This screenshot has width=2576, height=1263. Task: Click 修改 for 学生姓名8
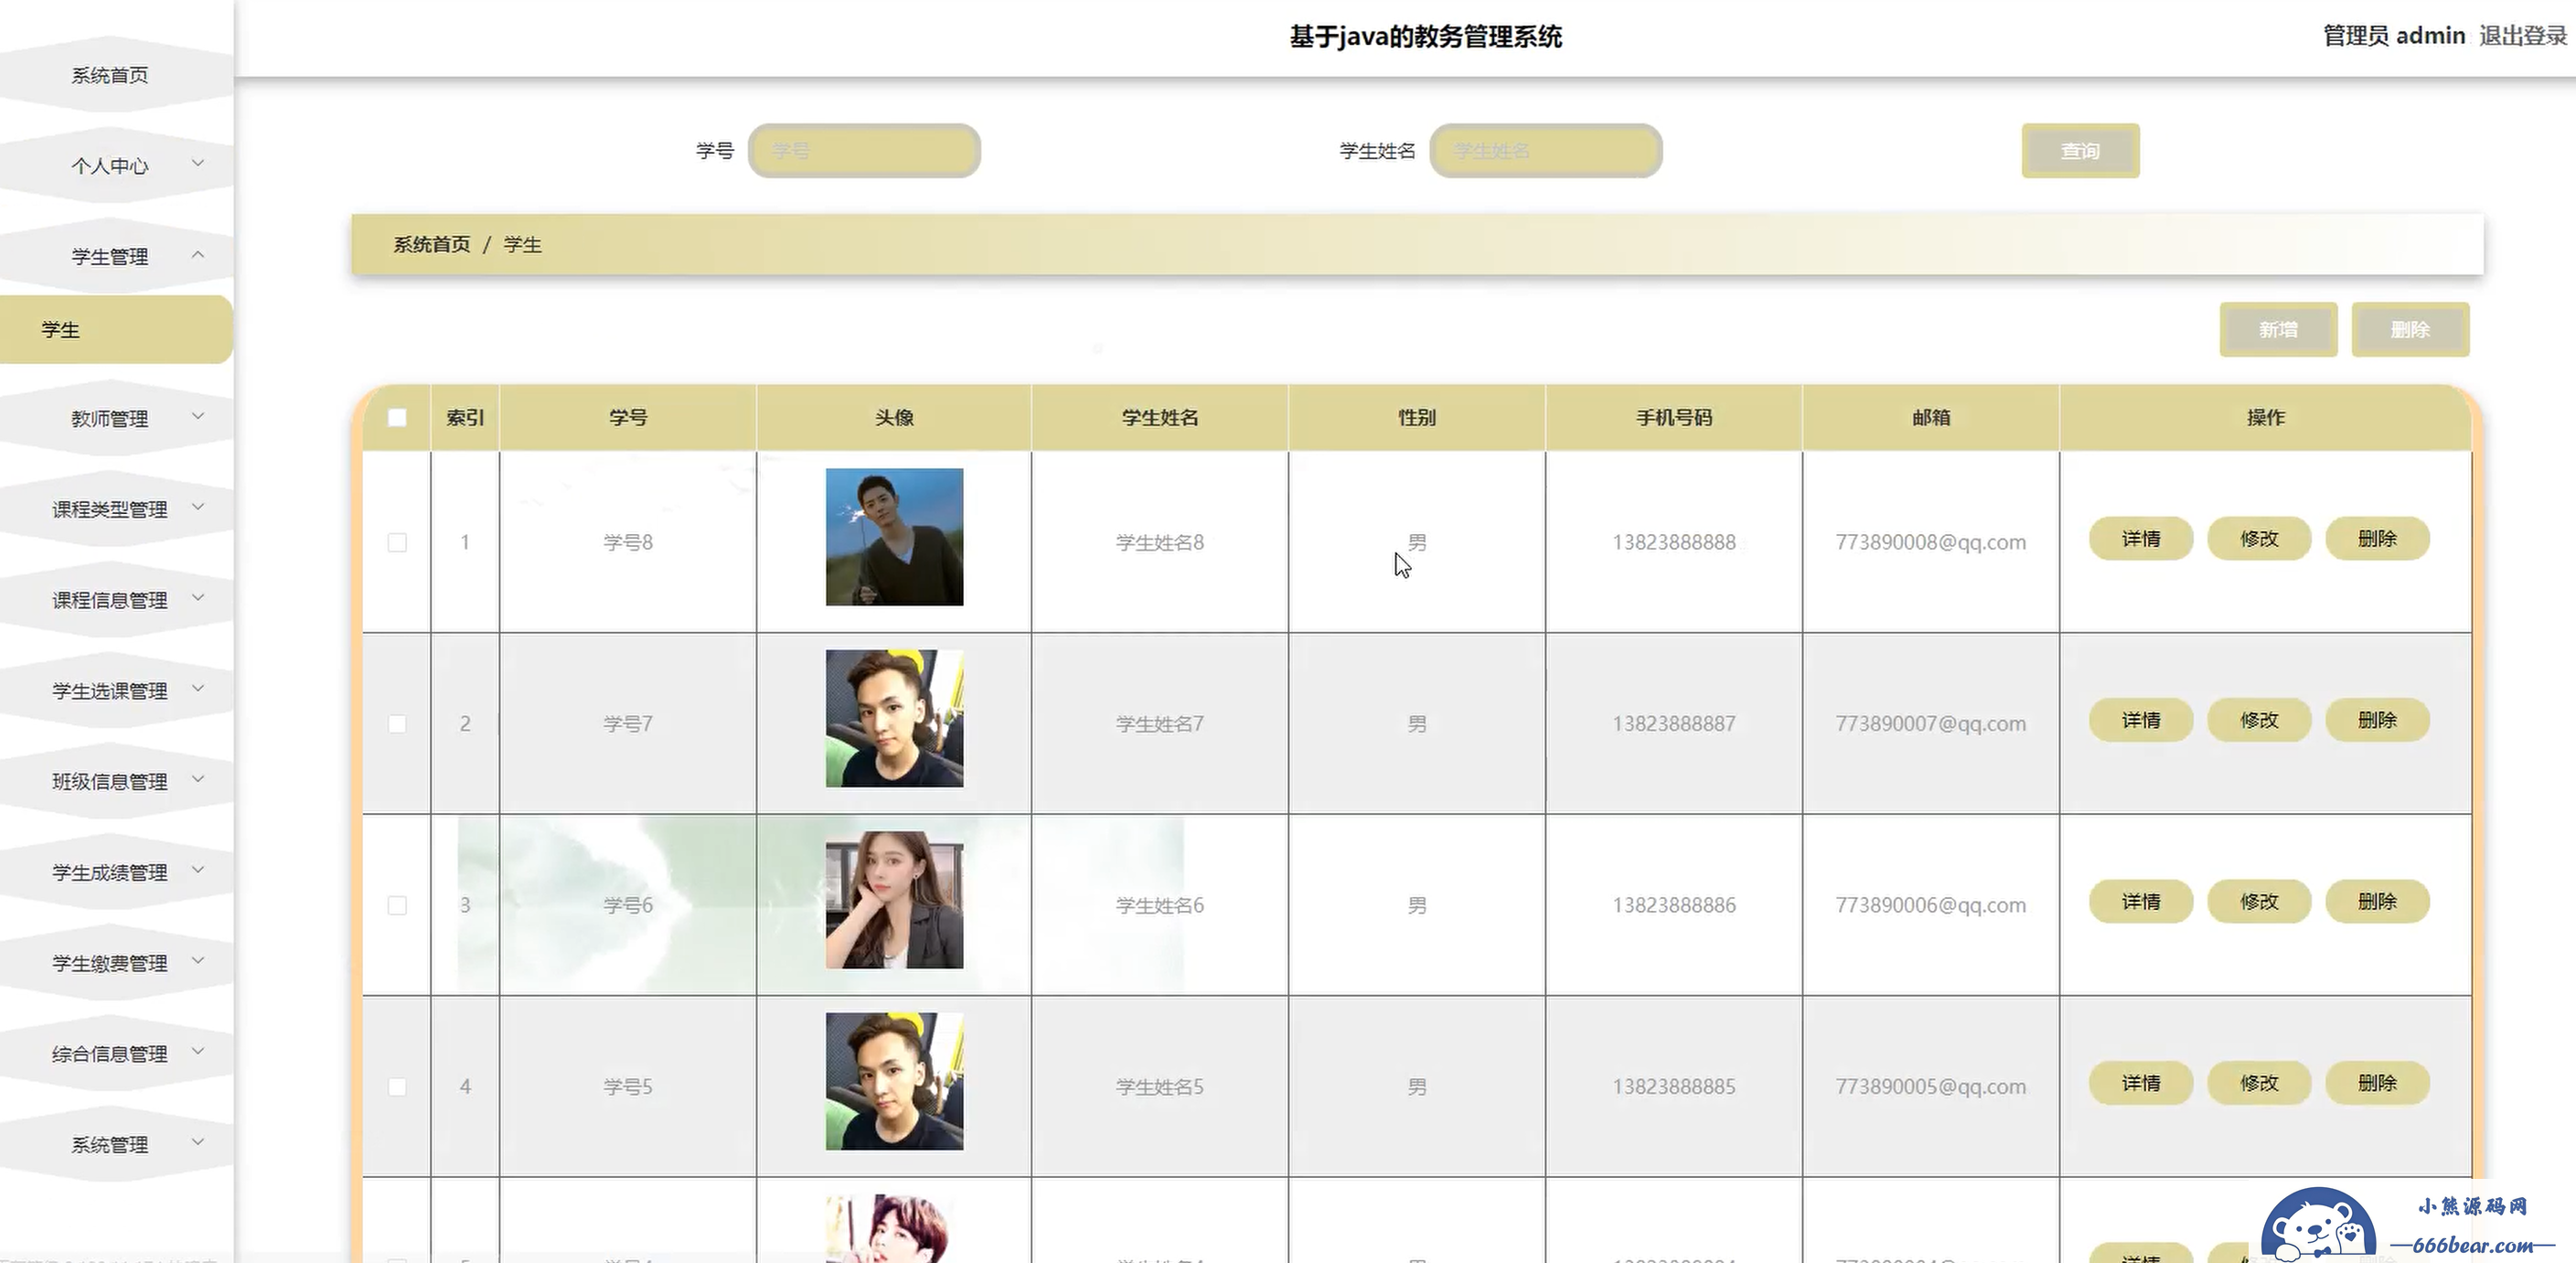click(2259, 539)
